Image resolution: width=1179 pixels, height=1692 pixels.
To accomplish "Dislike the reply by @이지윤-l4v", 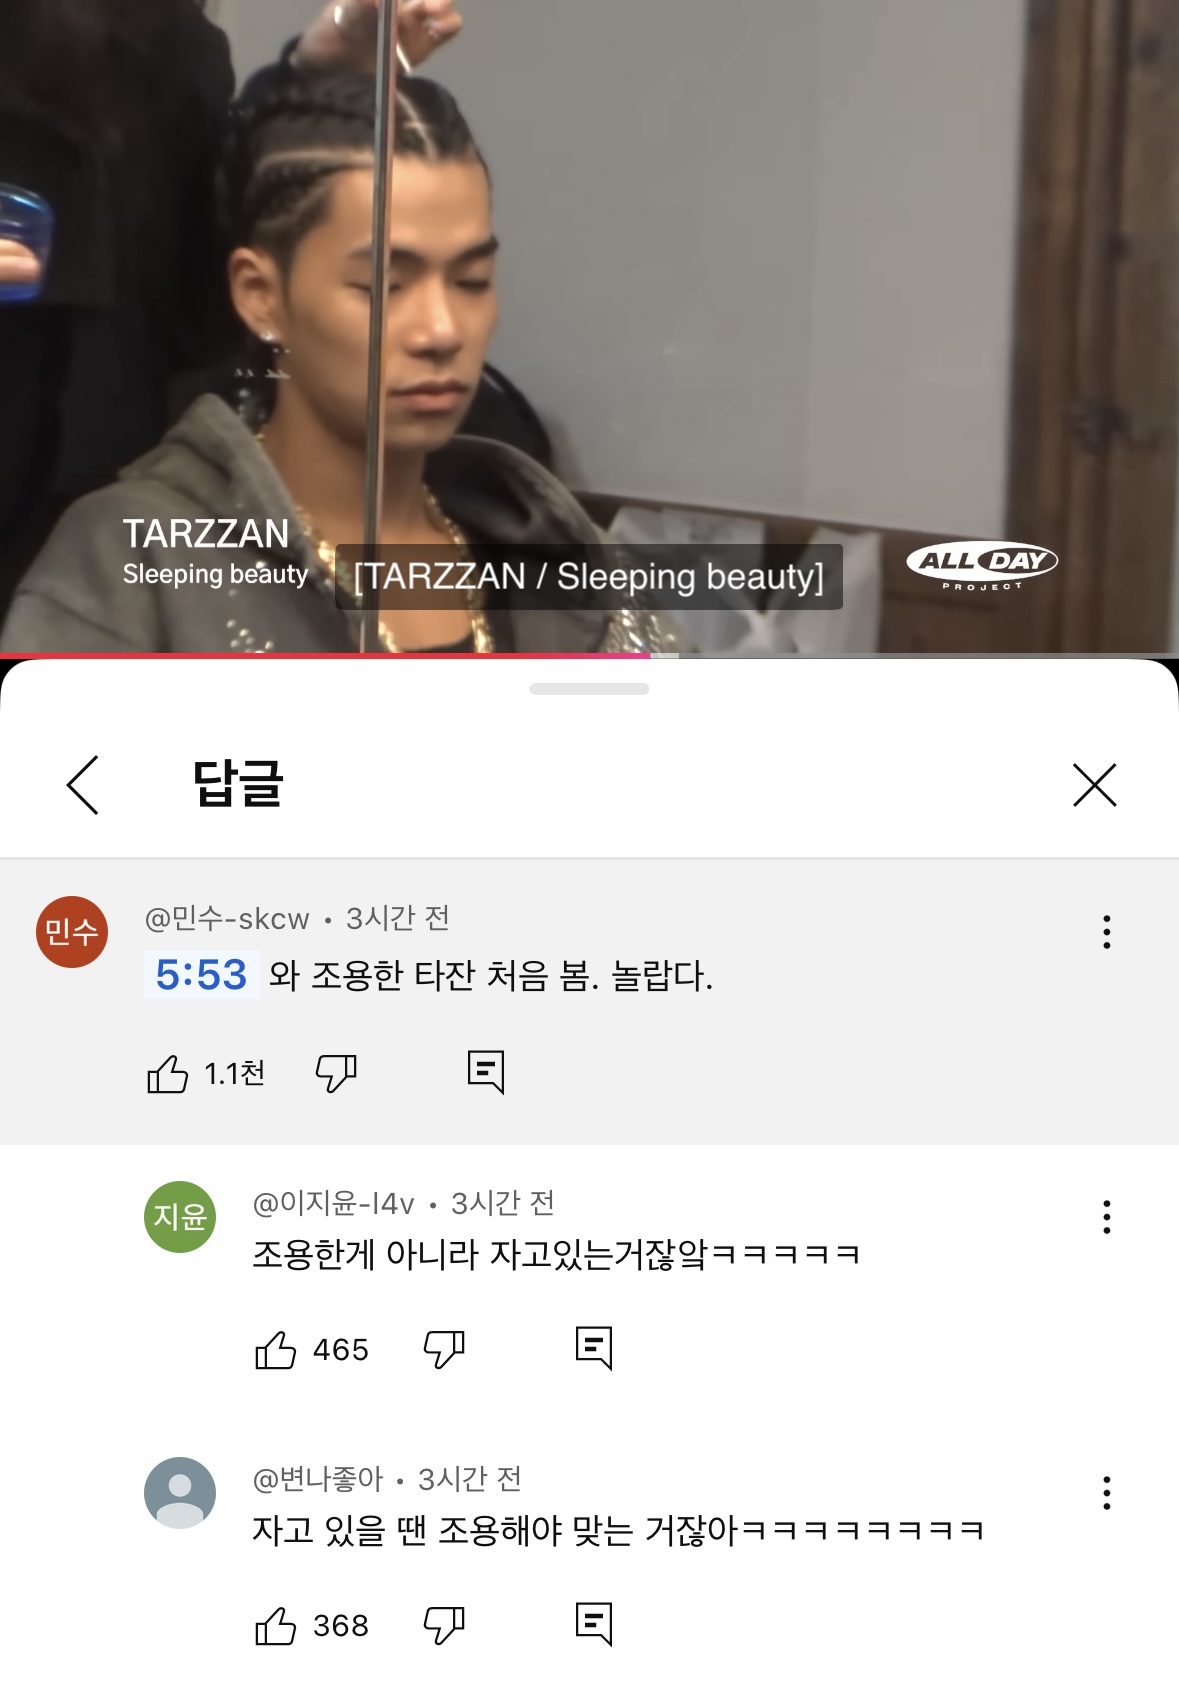I will [x=444, y=1350].
